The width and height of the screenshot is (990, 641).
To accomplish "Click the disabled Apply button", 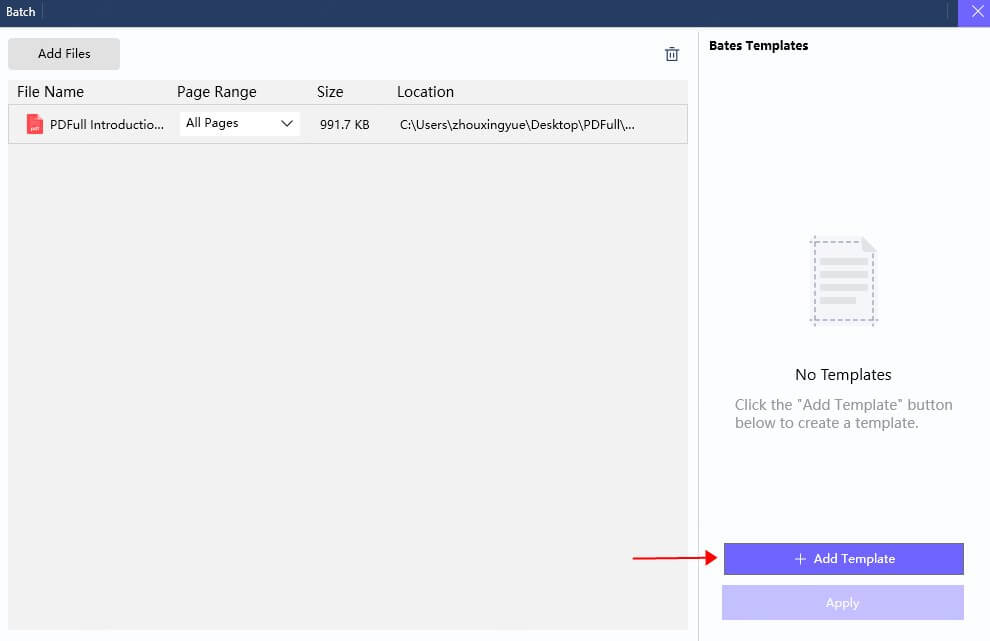I will [842, 602].
